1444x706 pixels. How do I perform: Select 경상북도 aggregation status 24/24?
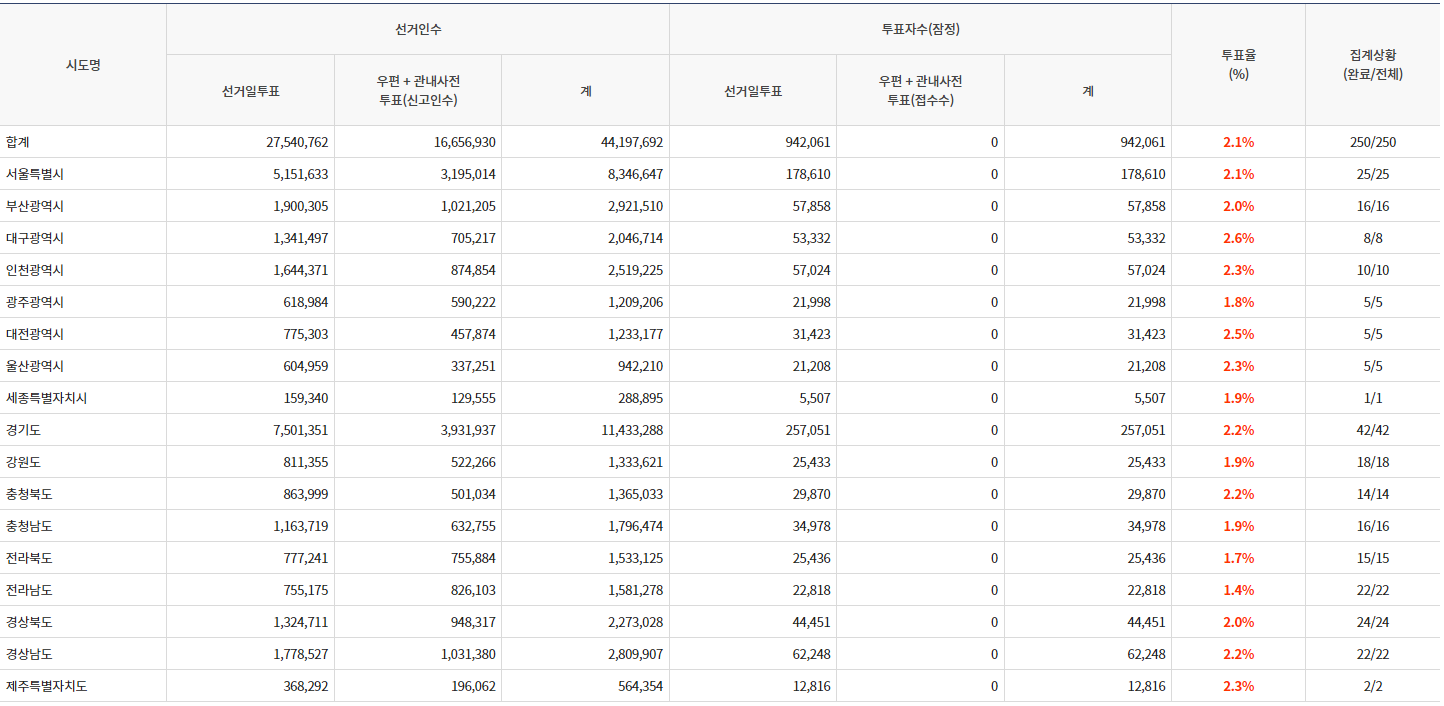1372,622
